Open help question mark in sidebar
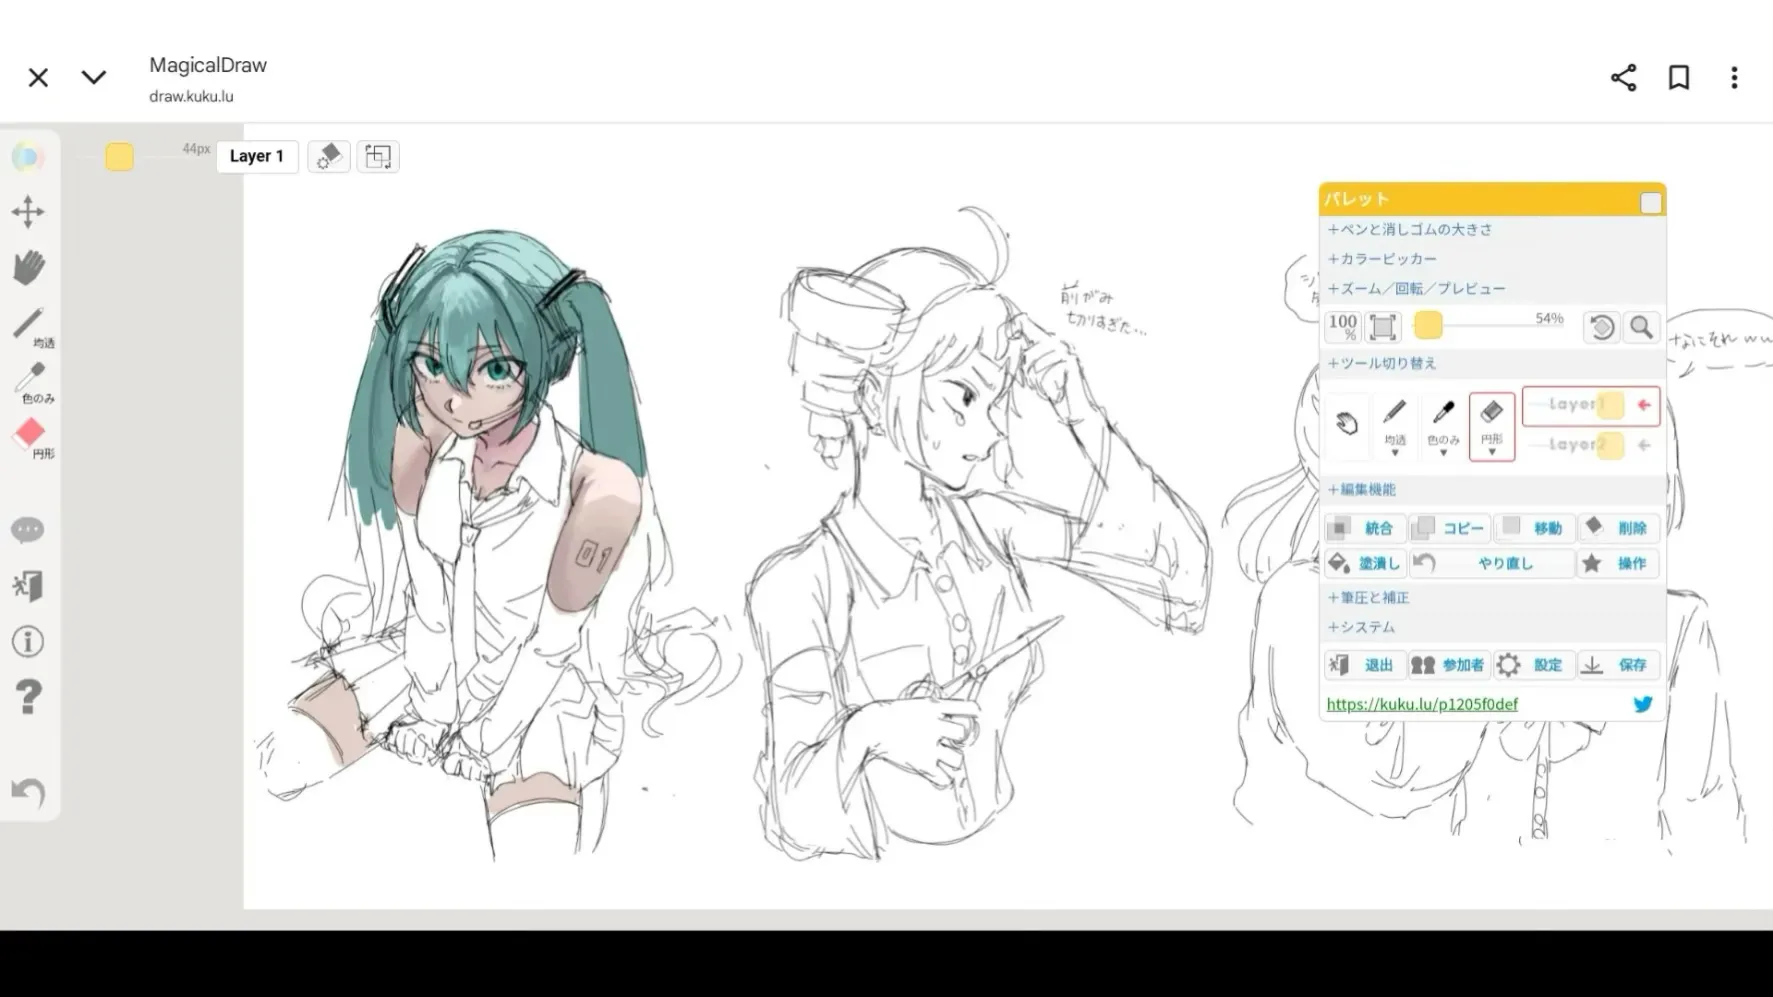This screenshot has height=997, width=1773. 29,696
